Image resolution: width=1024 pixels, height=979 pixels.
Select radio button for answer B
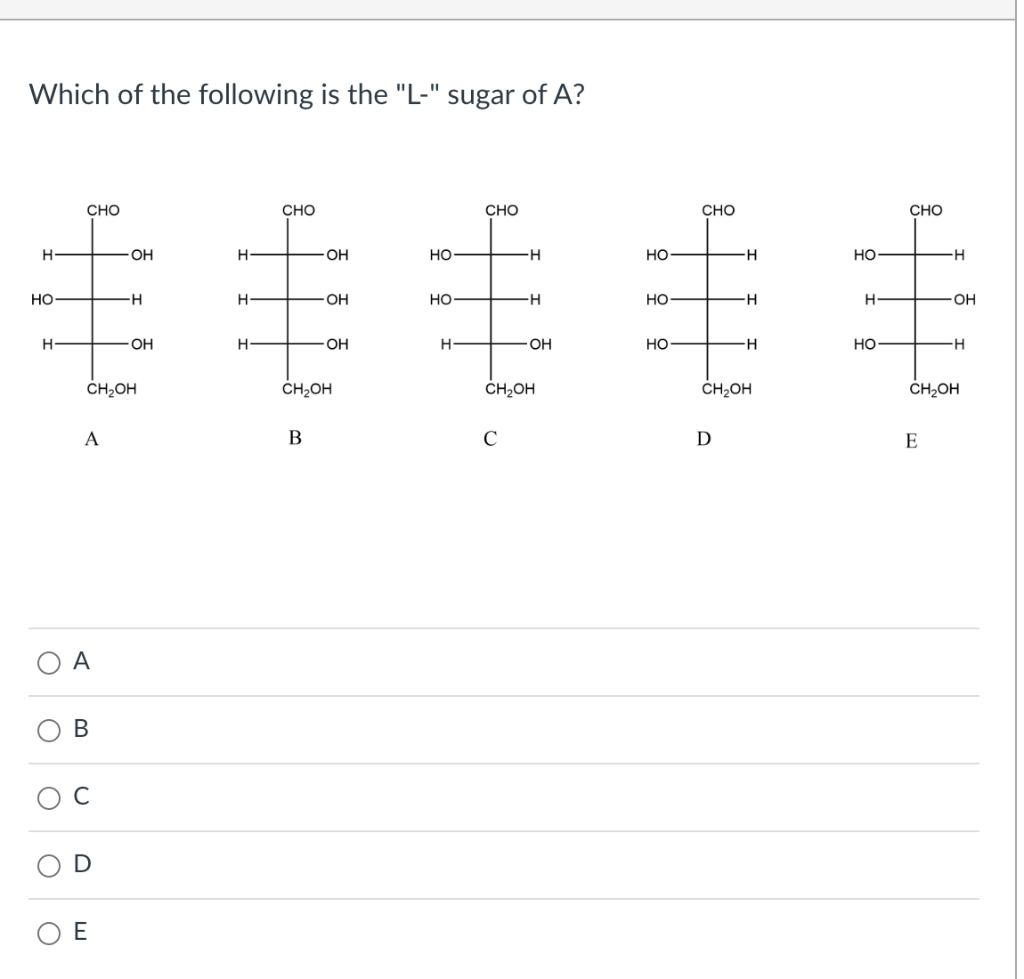click(47, 729)
